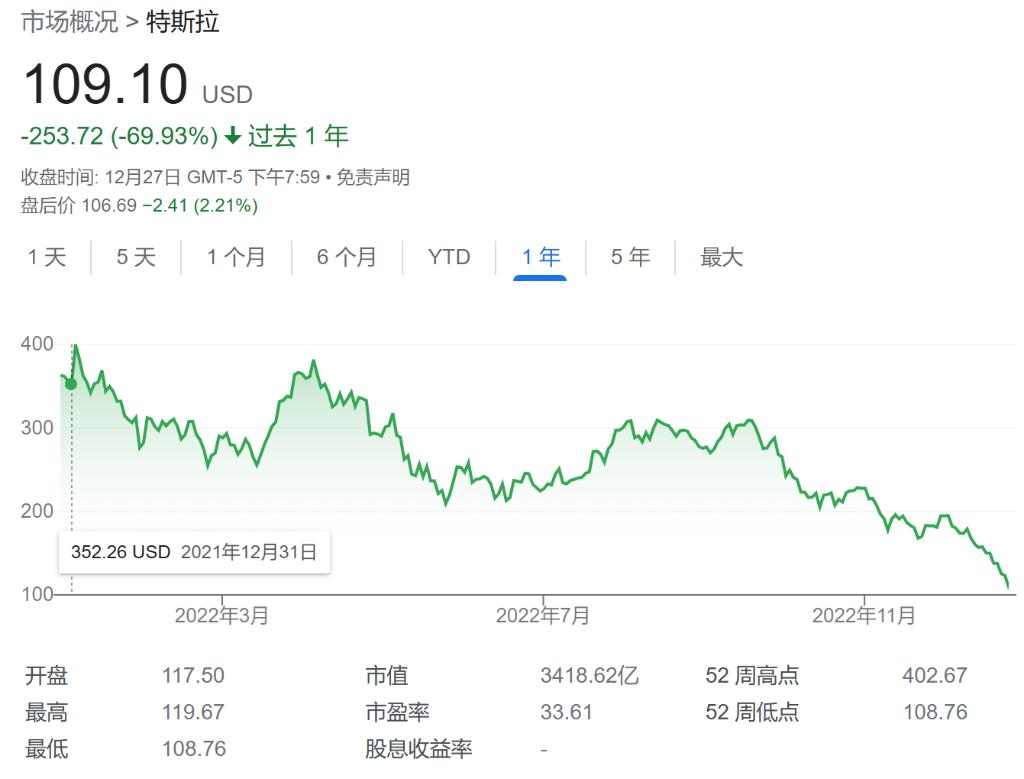
Task: Switch to the YTD chart view
Action: [448, 257]
